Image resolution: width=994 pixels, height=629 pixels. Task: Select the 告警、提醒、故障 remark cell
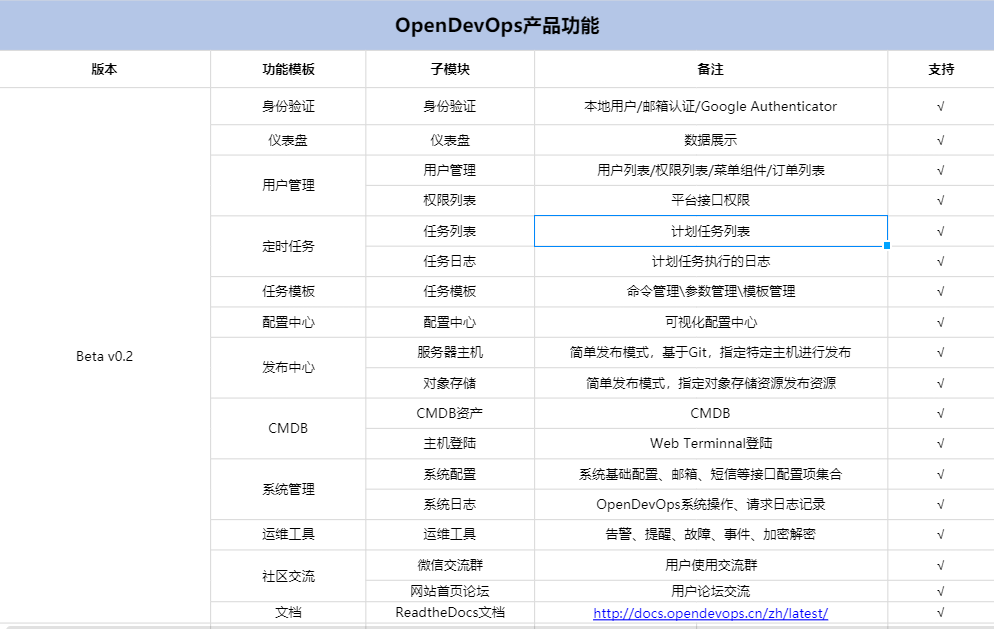pyautogui.click(x=711, y=535)
